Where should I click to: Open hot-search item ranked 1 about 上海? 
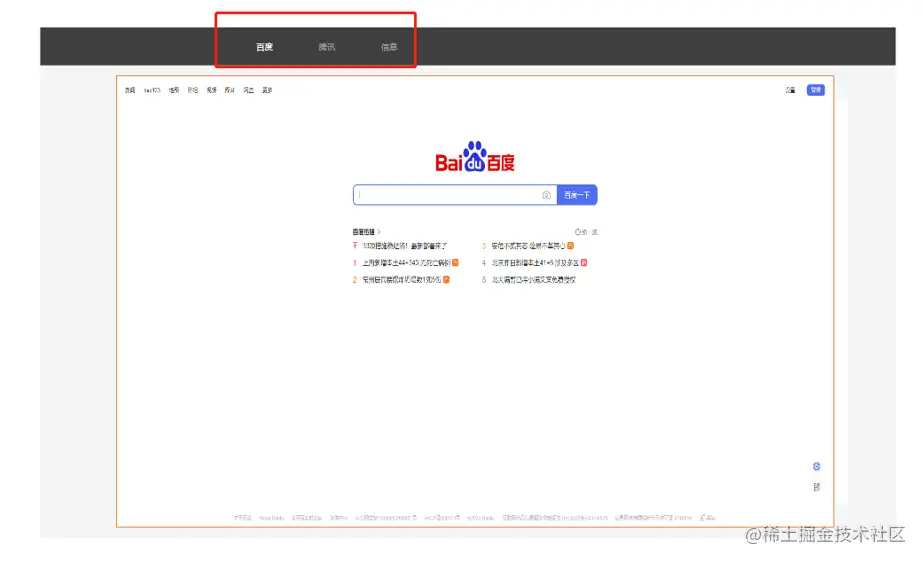406,263
